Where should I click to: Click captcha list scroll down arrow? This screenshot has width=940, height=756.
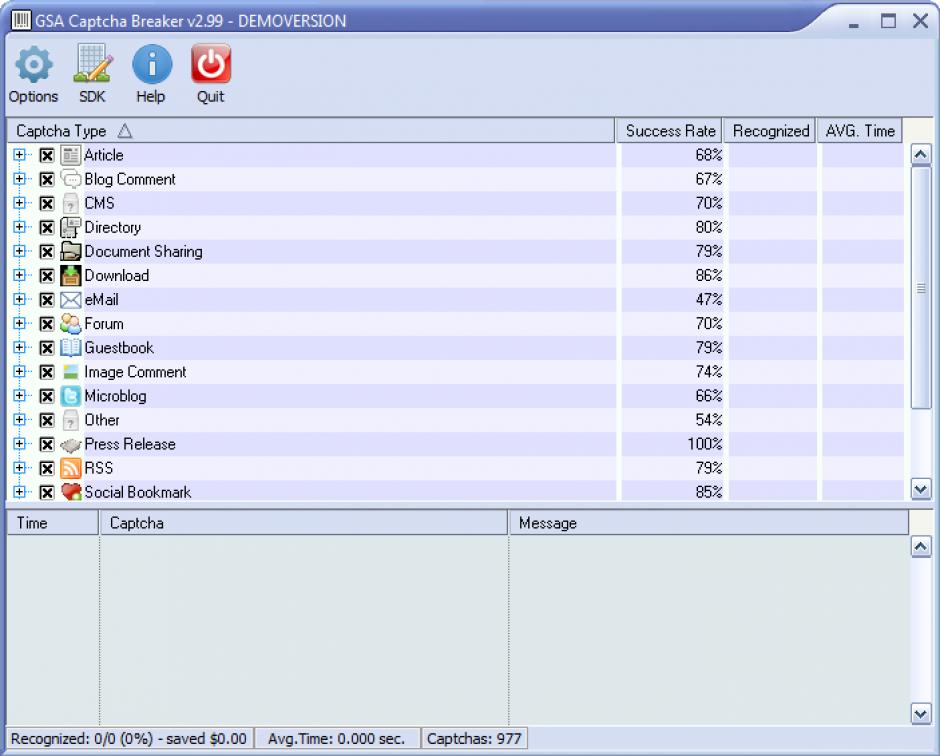921,489
